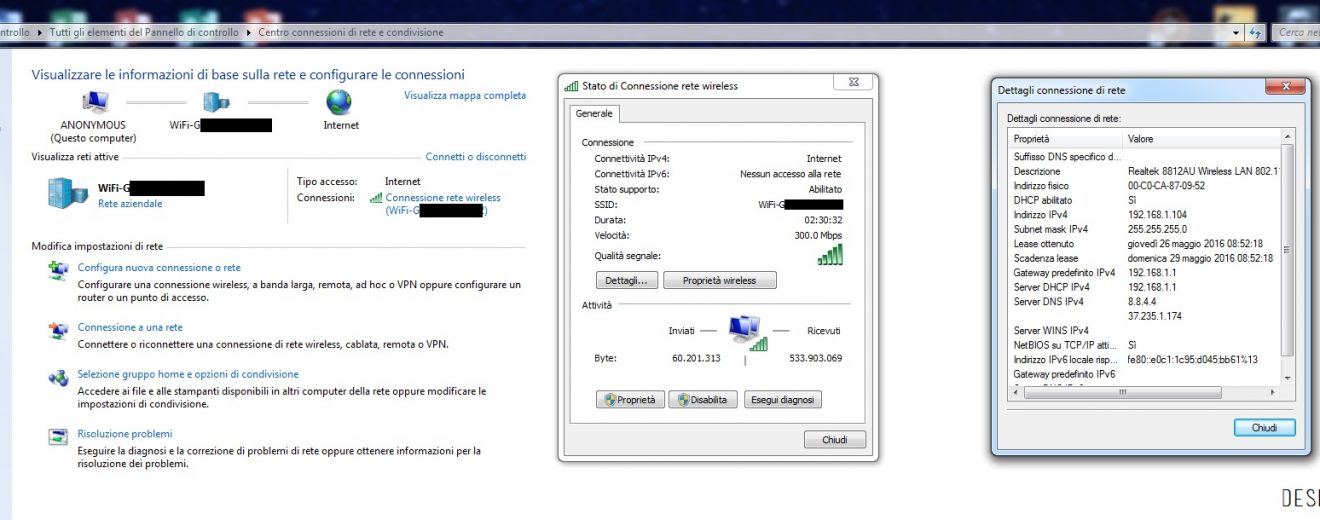Open the address bar history dropdown arrow
The image size is (1320, 520).
[x=1237, y=32]
